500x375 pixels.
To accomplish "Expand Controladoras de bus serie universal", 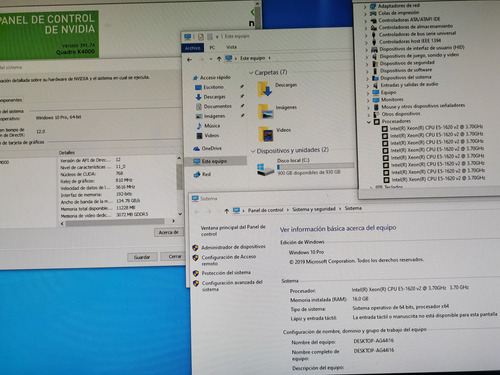I will click(366, 35).
